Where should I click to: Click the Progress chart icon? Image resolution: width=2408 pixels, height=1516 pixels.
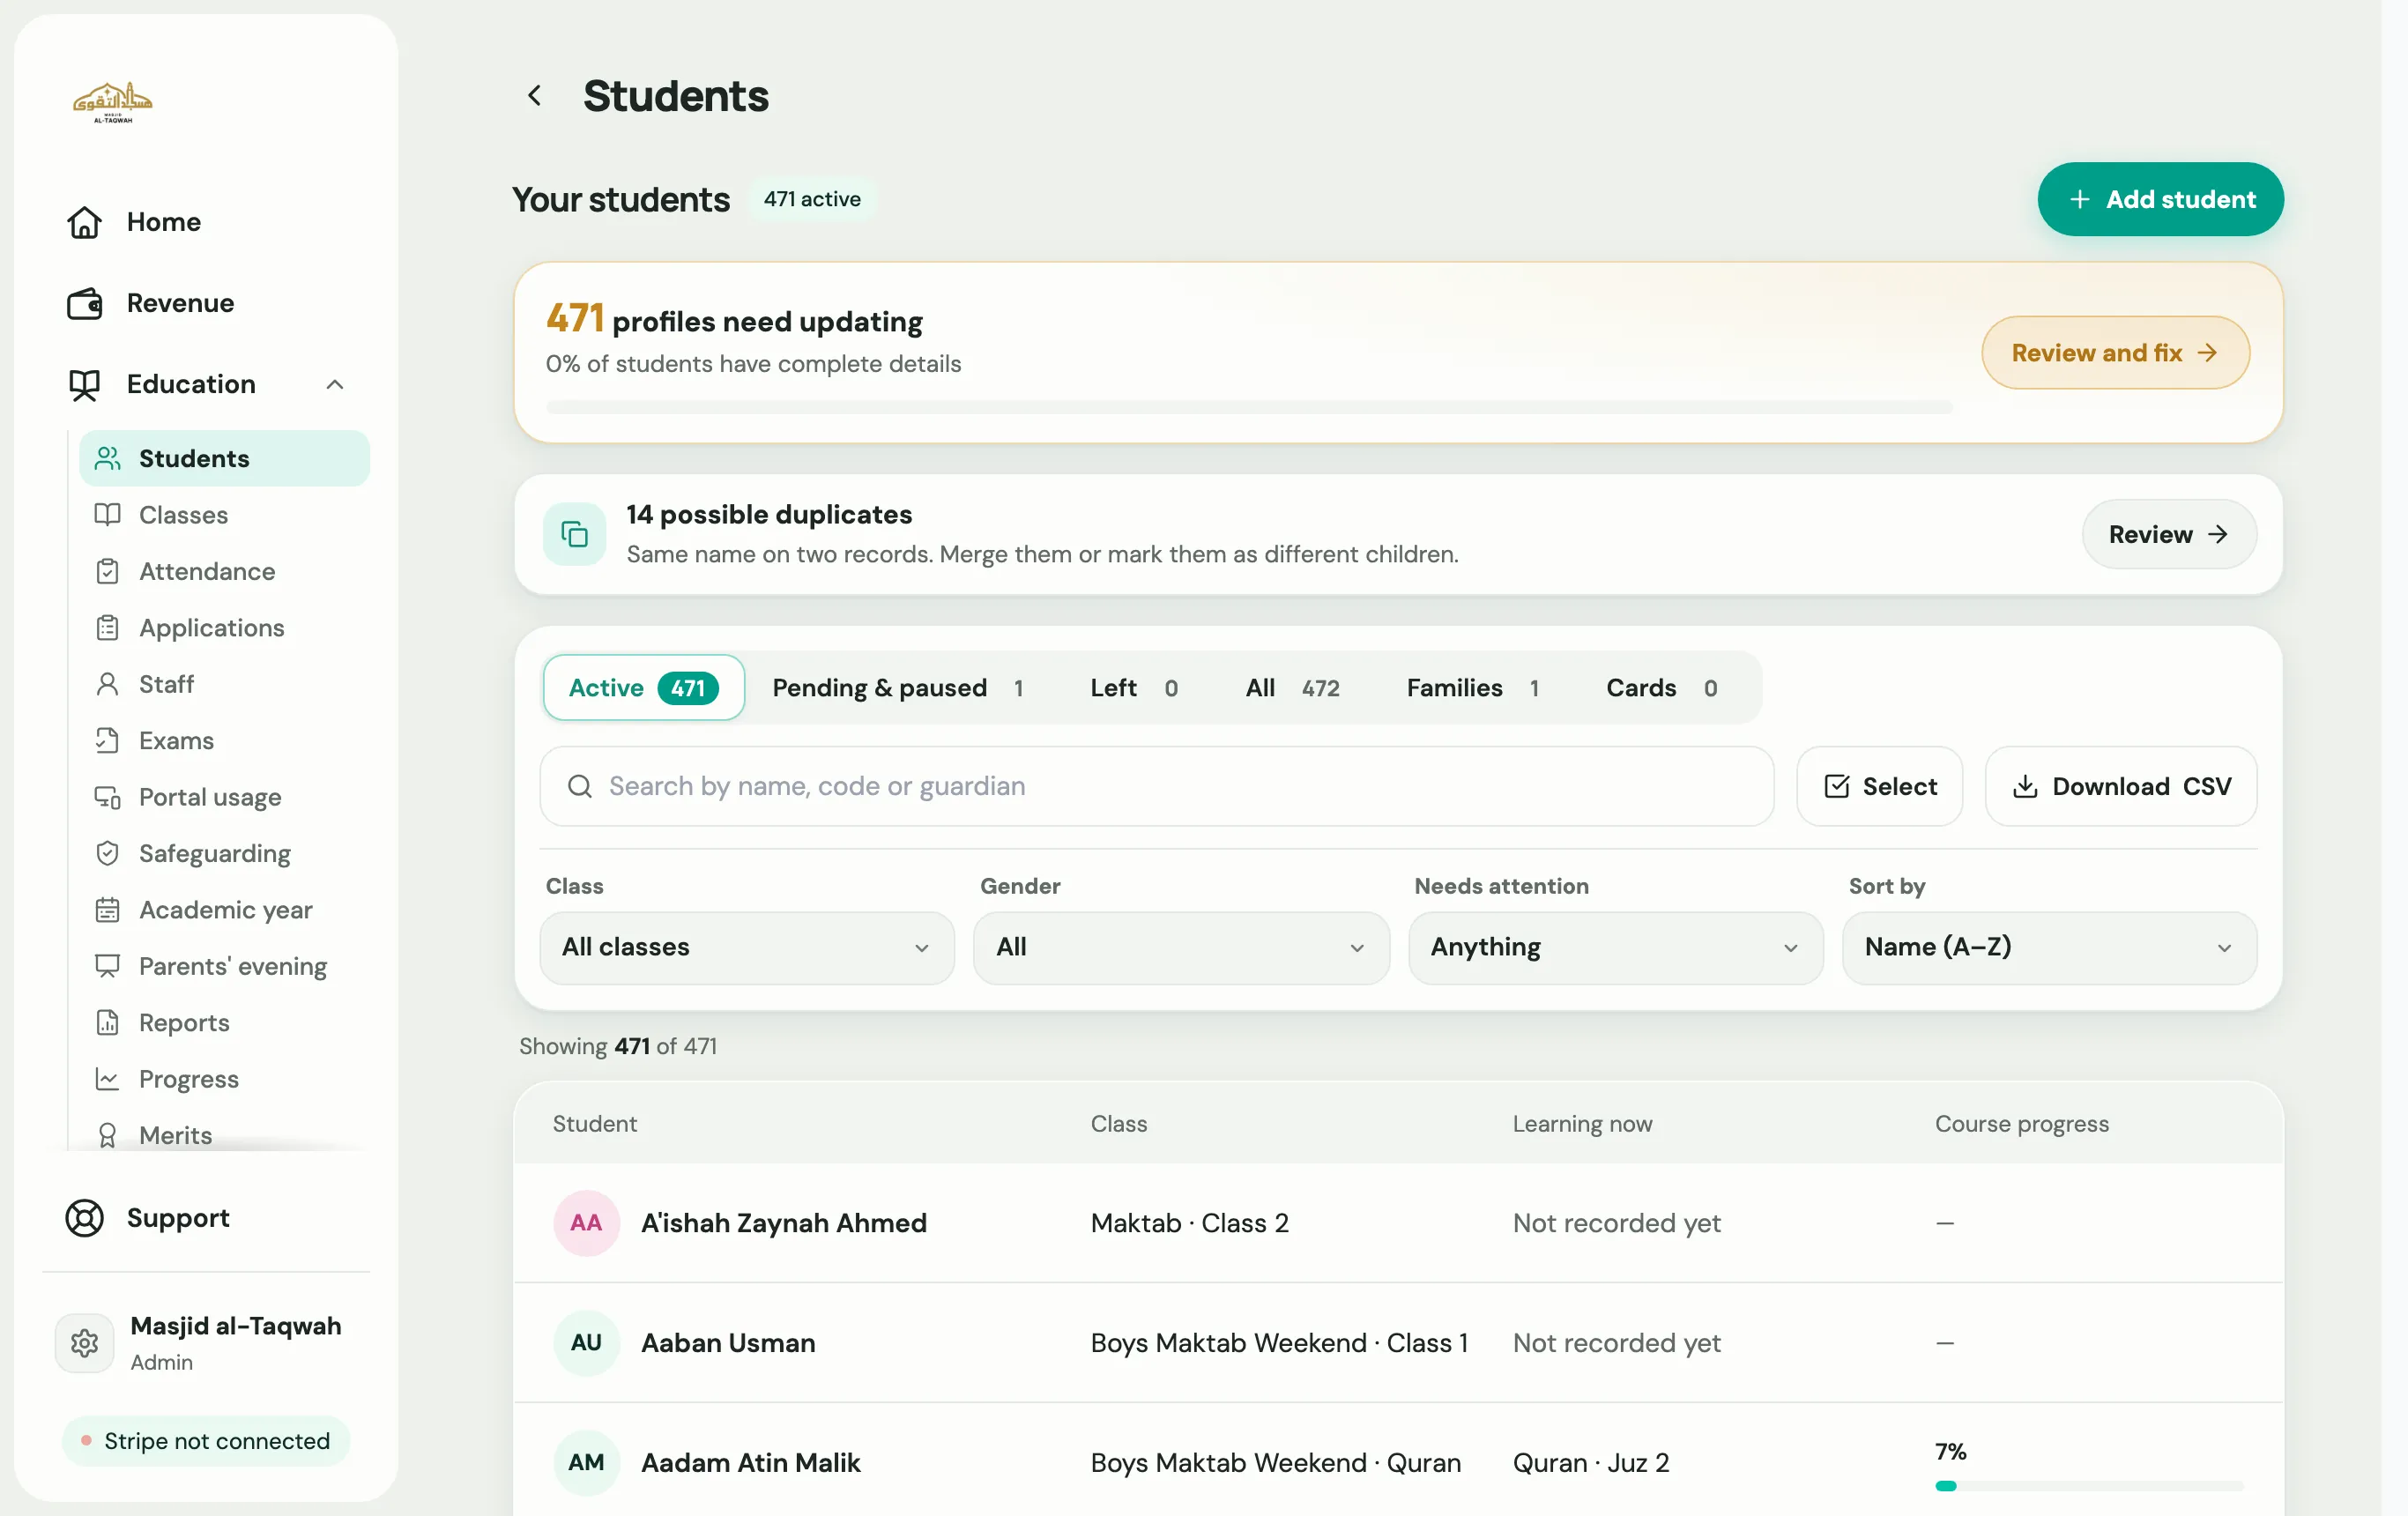107,1079
